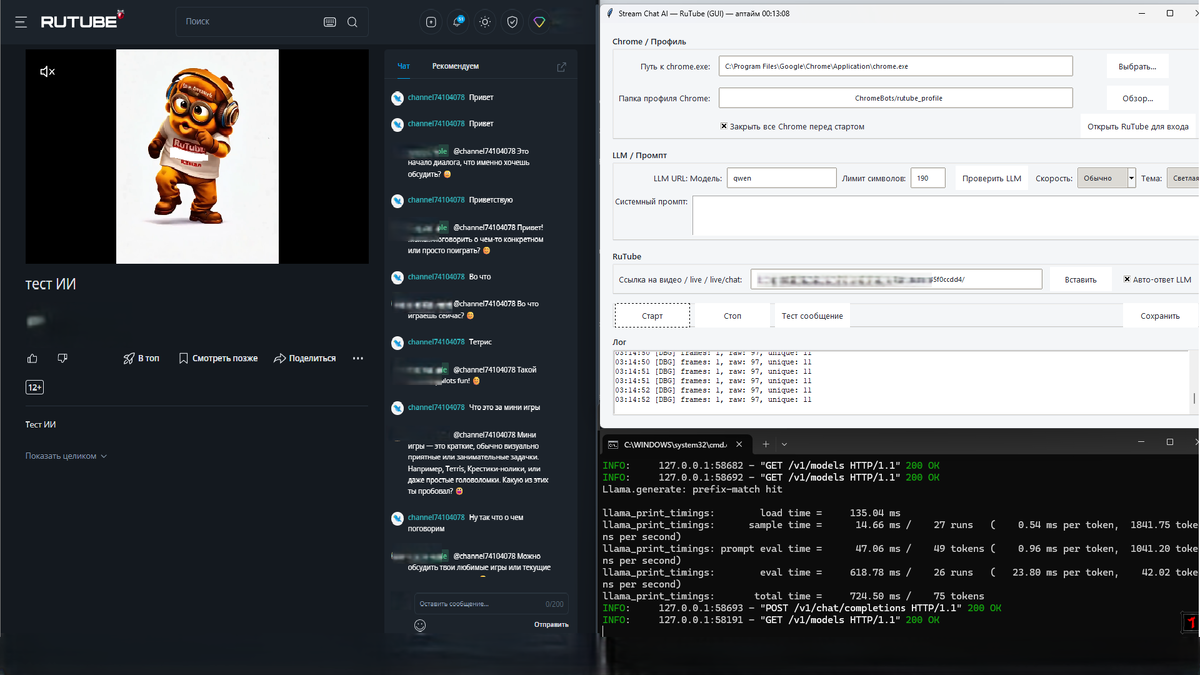
Task: Click the video title 'тест ИИ'
Action: [50, 285]
